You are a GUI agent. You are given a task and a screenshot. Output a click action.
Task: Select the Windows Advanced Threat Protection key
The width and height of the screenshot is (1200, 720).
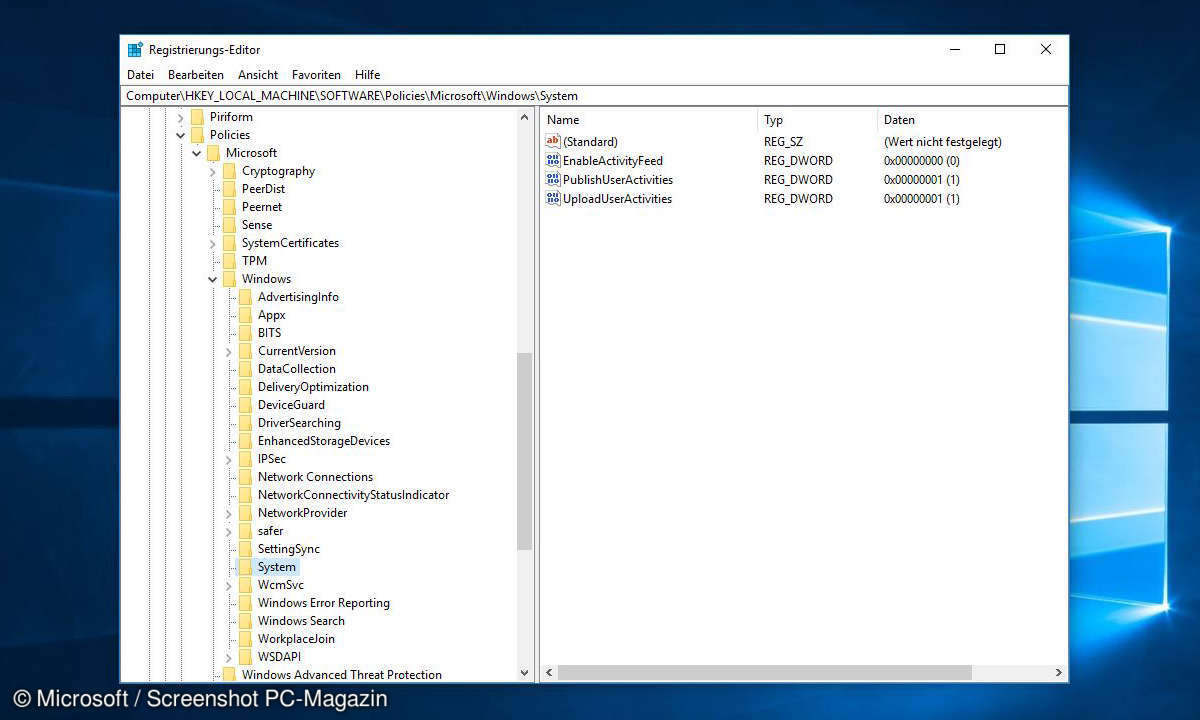341,675
